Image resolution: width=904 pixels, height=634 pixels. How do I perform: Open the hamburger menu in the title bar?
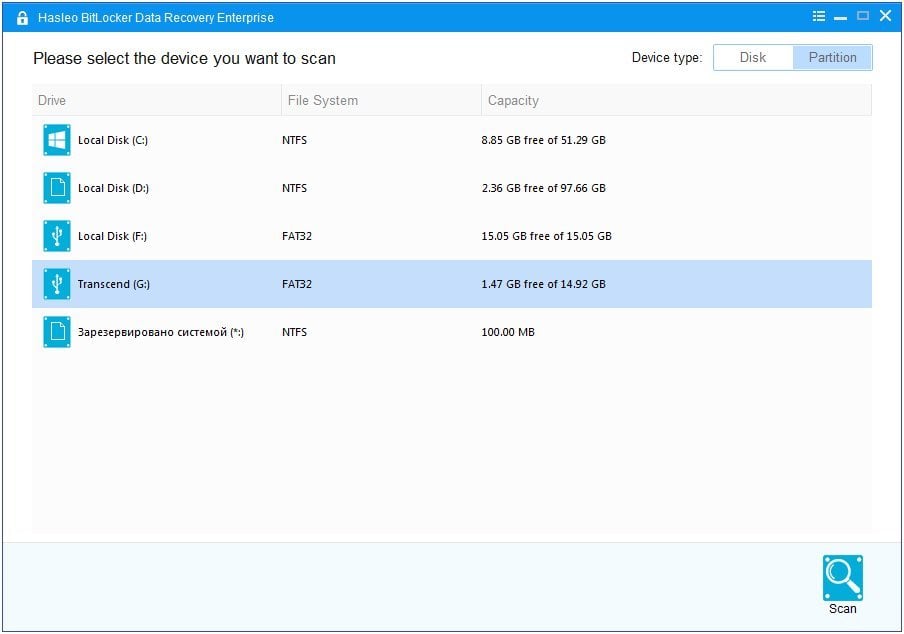818,15
